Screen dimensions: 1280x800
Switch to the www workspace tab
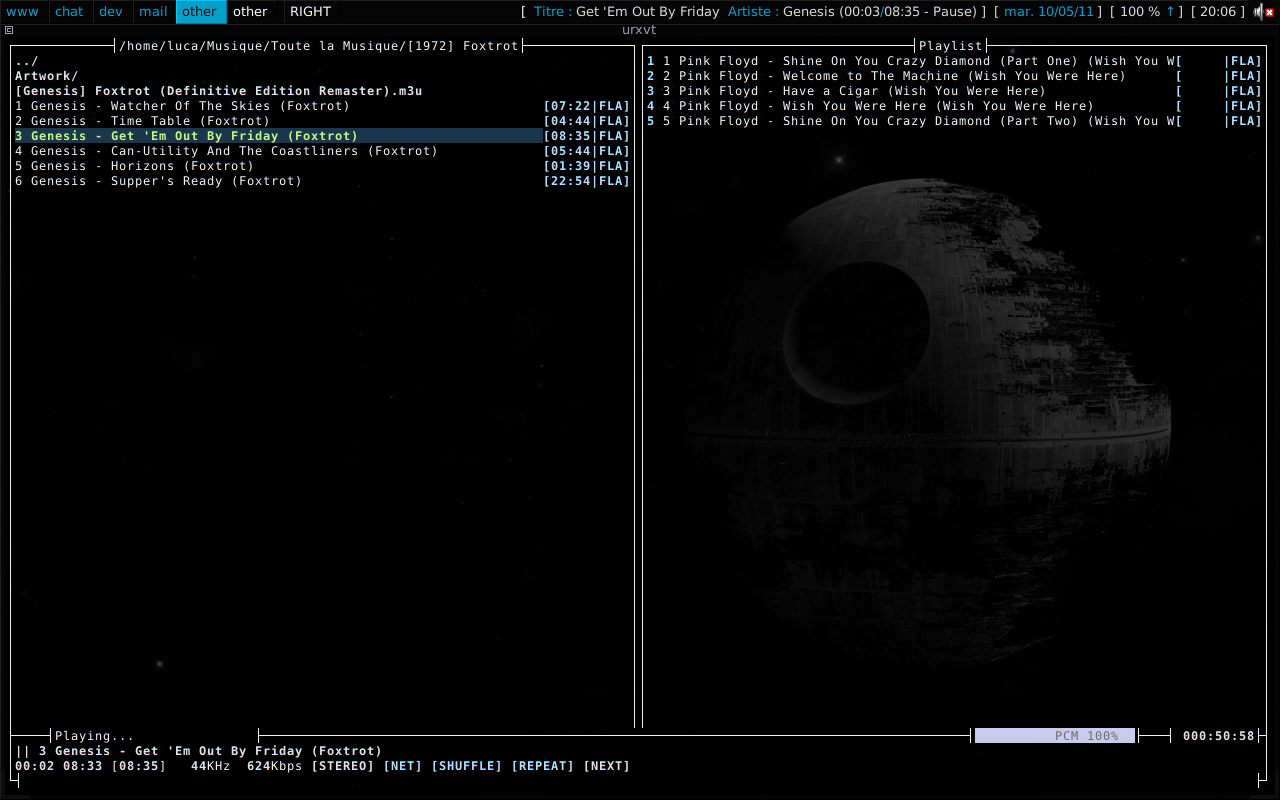coord(23,12)
